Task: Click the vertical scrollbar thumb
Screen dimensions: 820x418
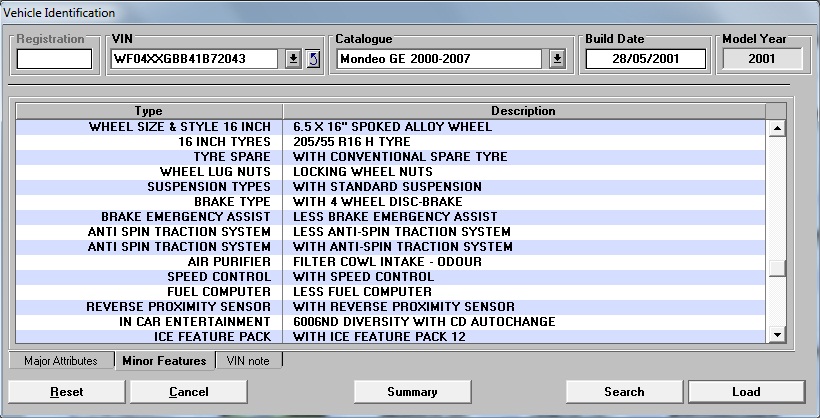Action: 776,267
